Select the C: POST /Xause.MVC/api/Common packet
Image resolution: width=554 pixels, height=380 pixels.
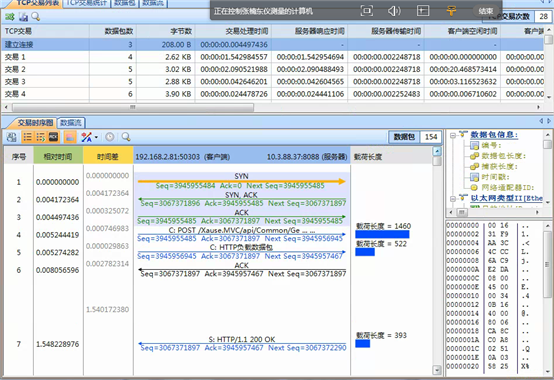pos(241,234)
